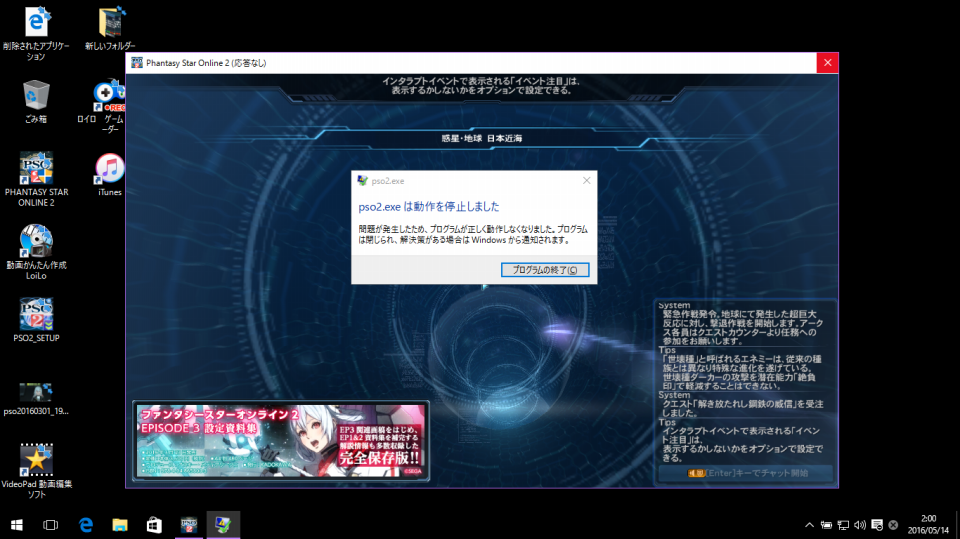Open 動画かんたん作成 LoiLo desktop icon

pyautogui.click(x=36, y=252)
